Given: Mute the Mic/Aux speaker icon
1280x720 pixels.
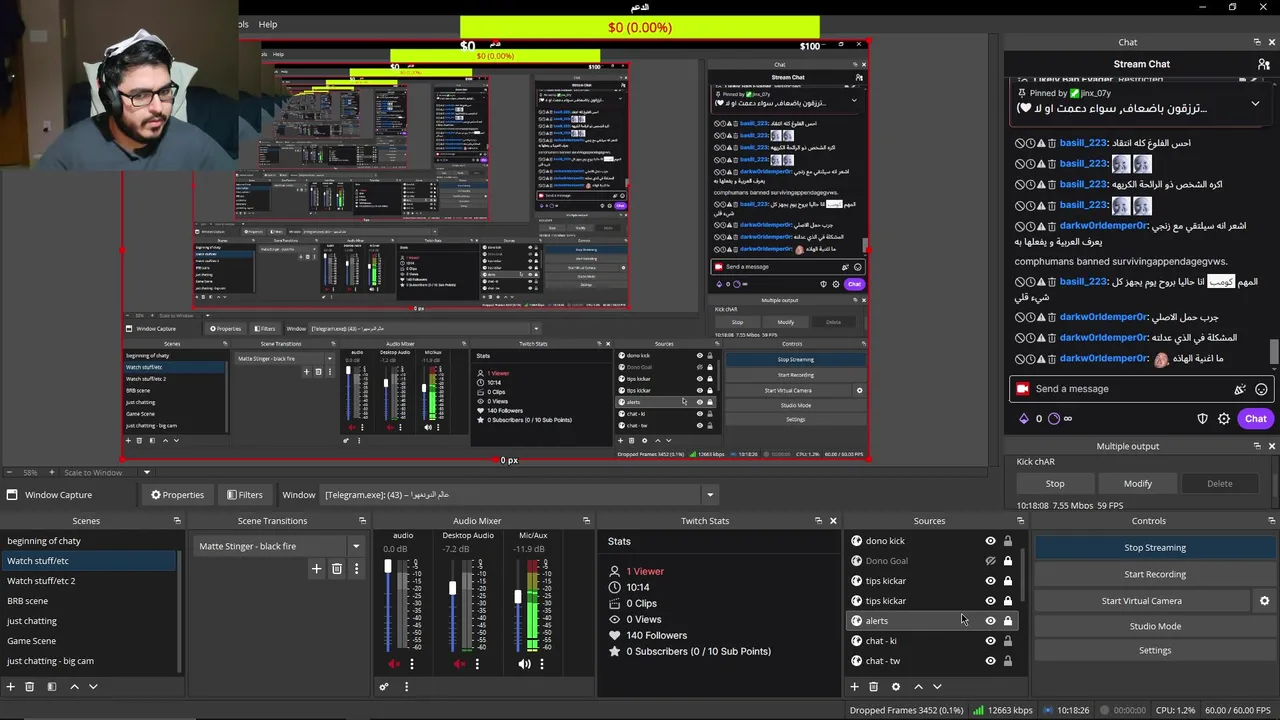Looking at the screenshot, I should (x=524, y=664).
